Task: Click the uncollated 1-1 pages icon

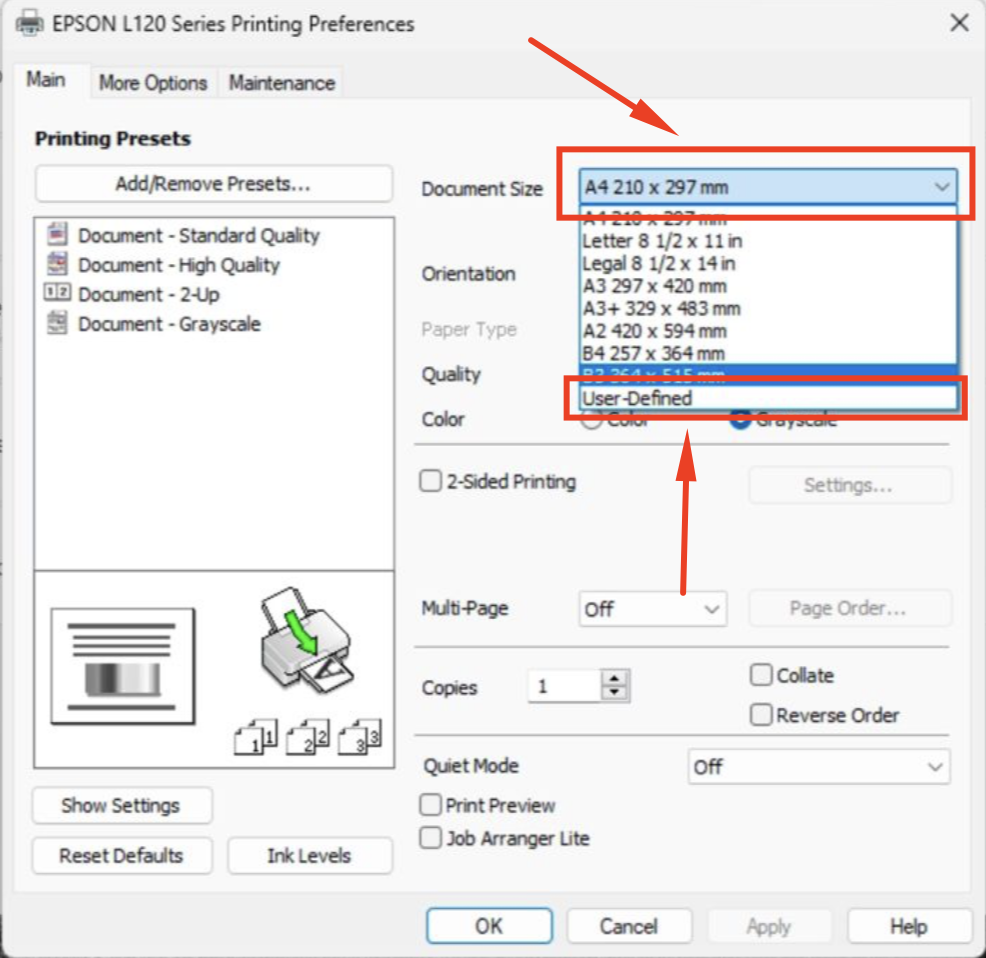Action: [x=254, y=737]
